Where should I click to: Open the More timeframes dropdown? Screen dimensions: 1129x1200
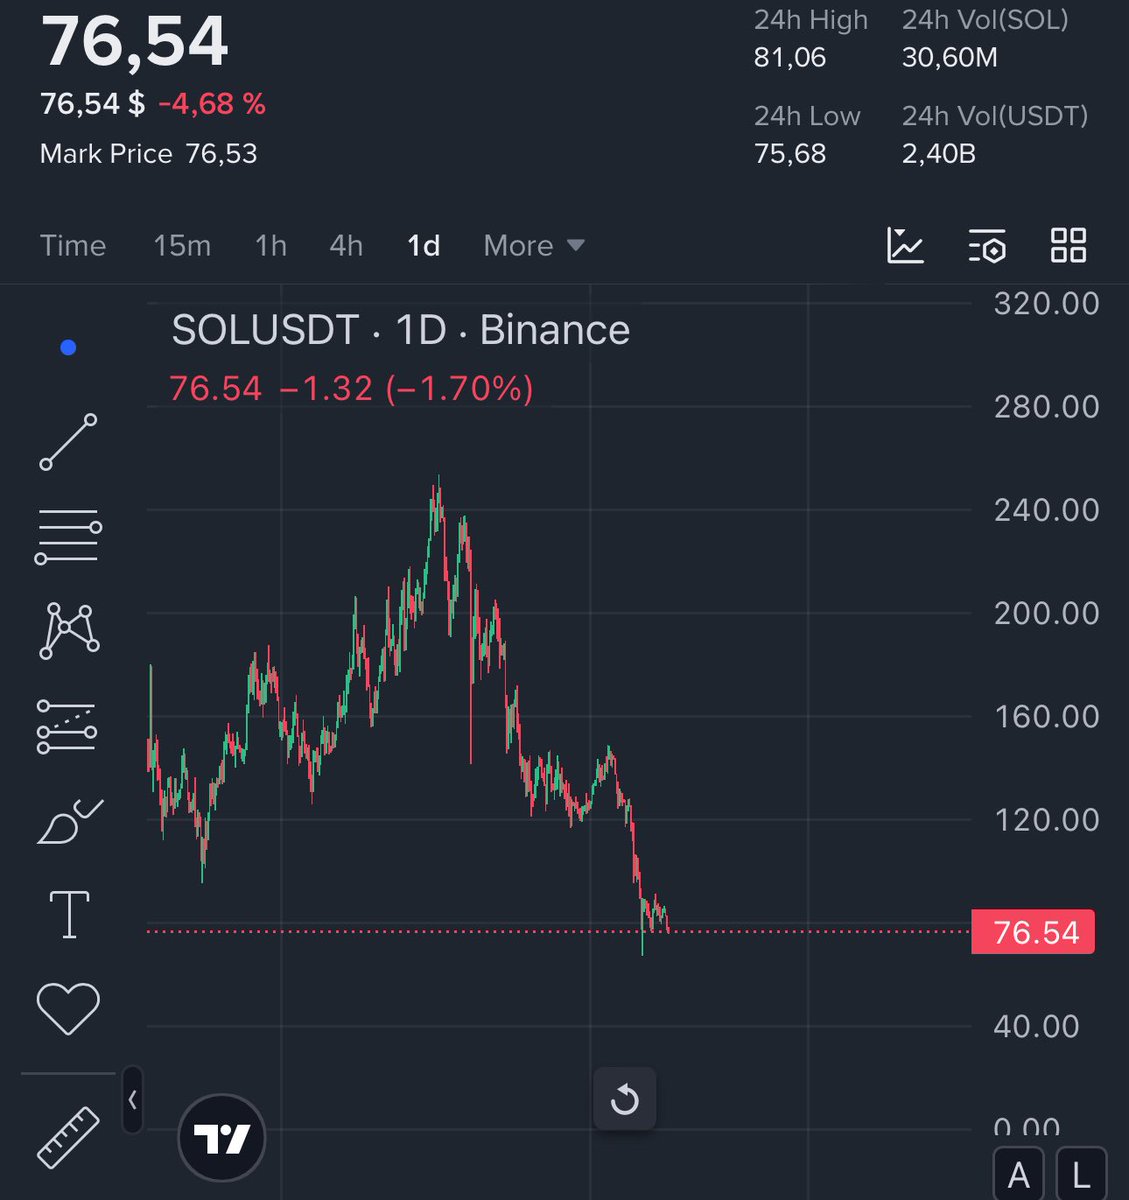(x=533, y=245)
